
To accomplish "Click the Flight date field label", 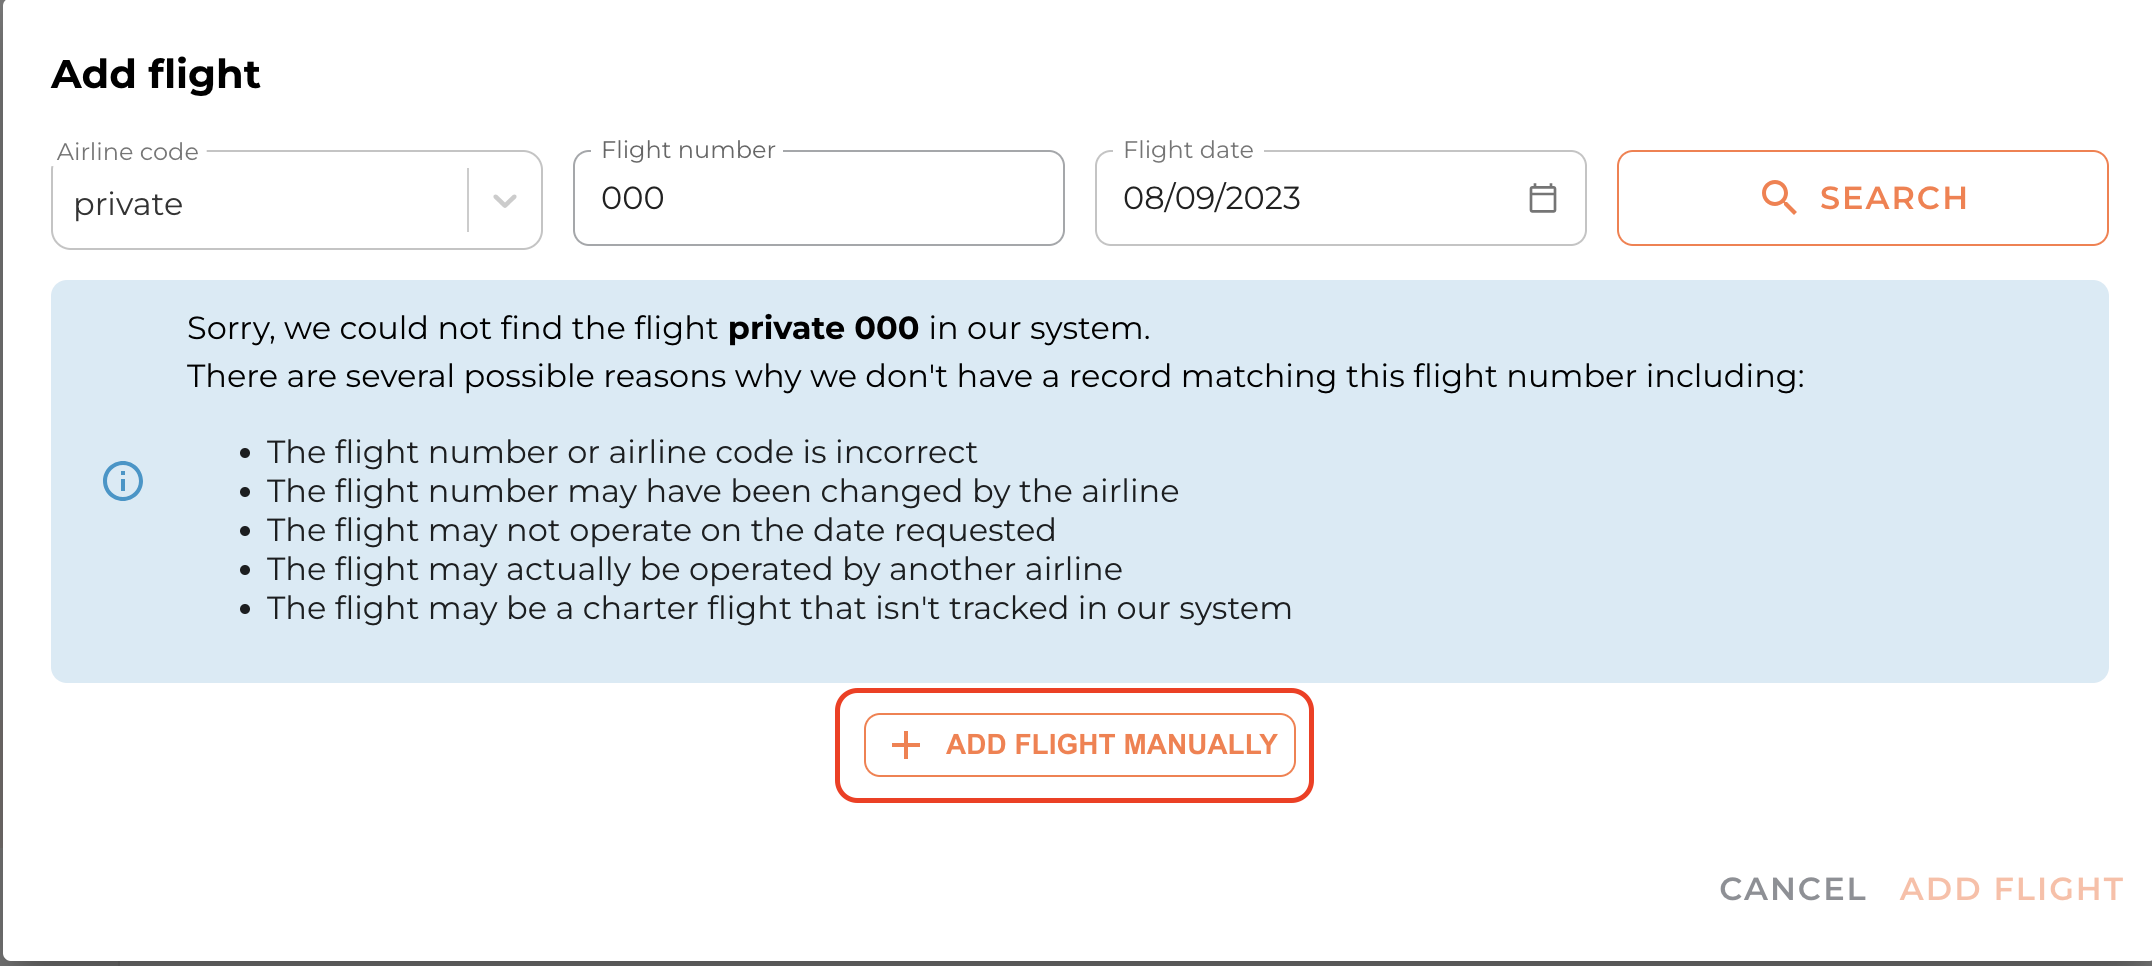I will tap(1188, 150).
